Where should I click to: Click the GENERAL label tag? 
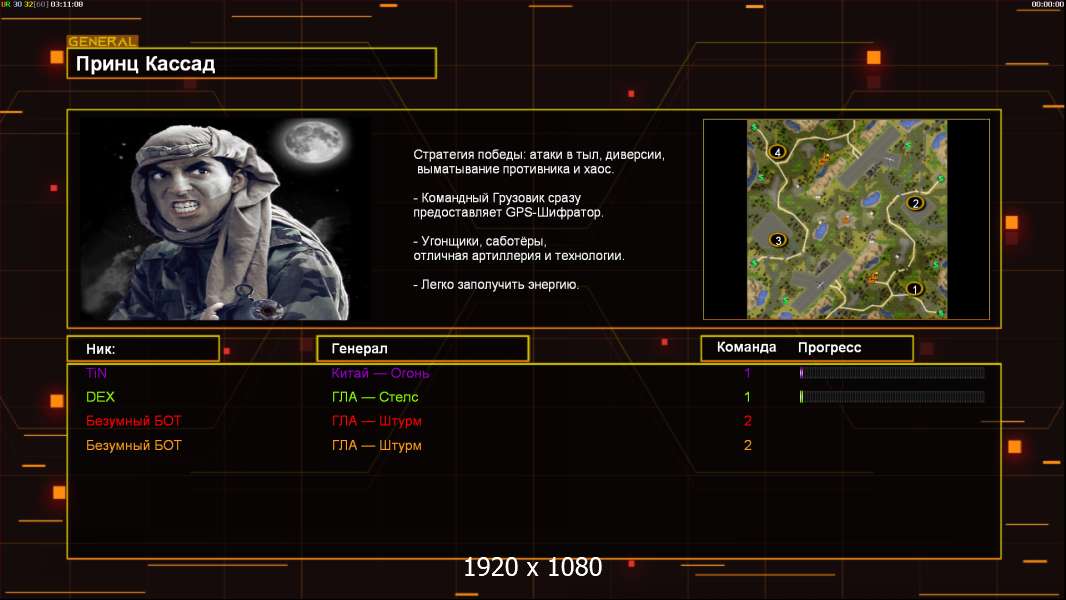coord(102,41)
